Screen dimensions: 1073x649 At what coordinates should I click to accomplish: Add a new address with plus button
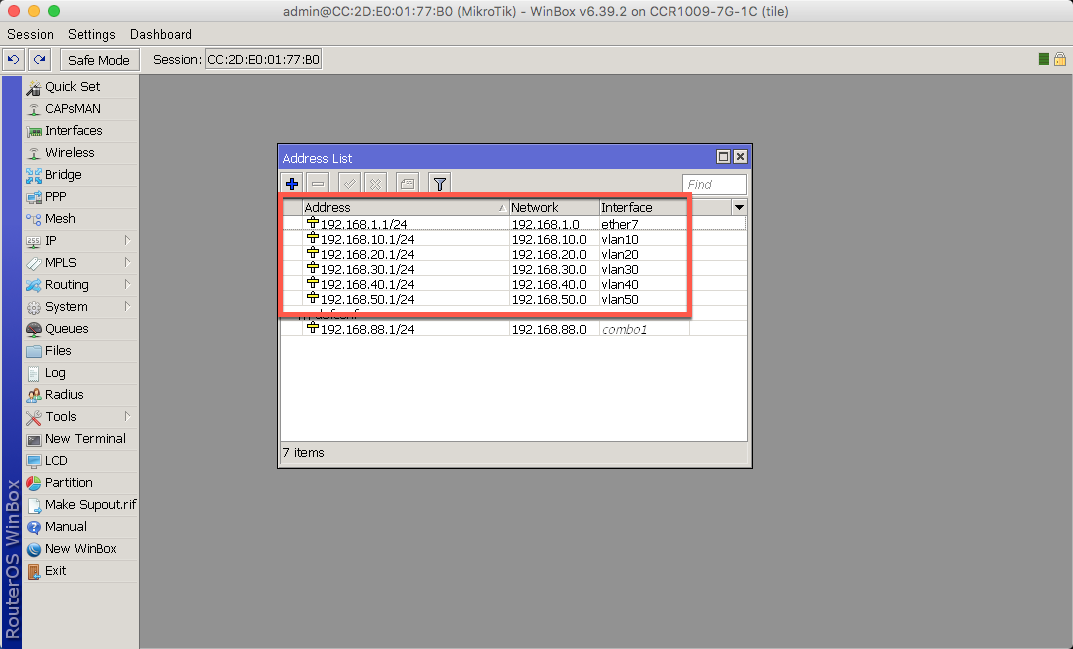[292, 183]
